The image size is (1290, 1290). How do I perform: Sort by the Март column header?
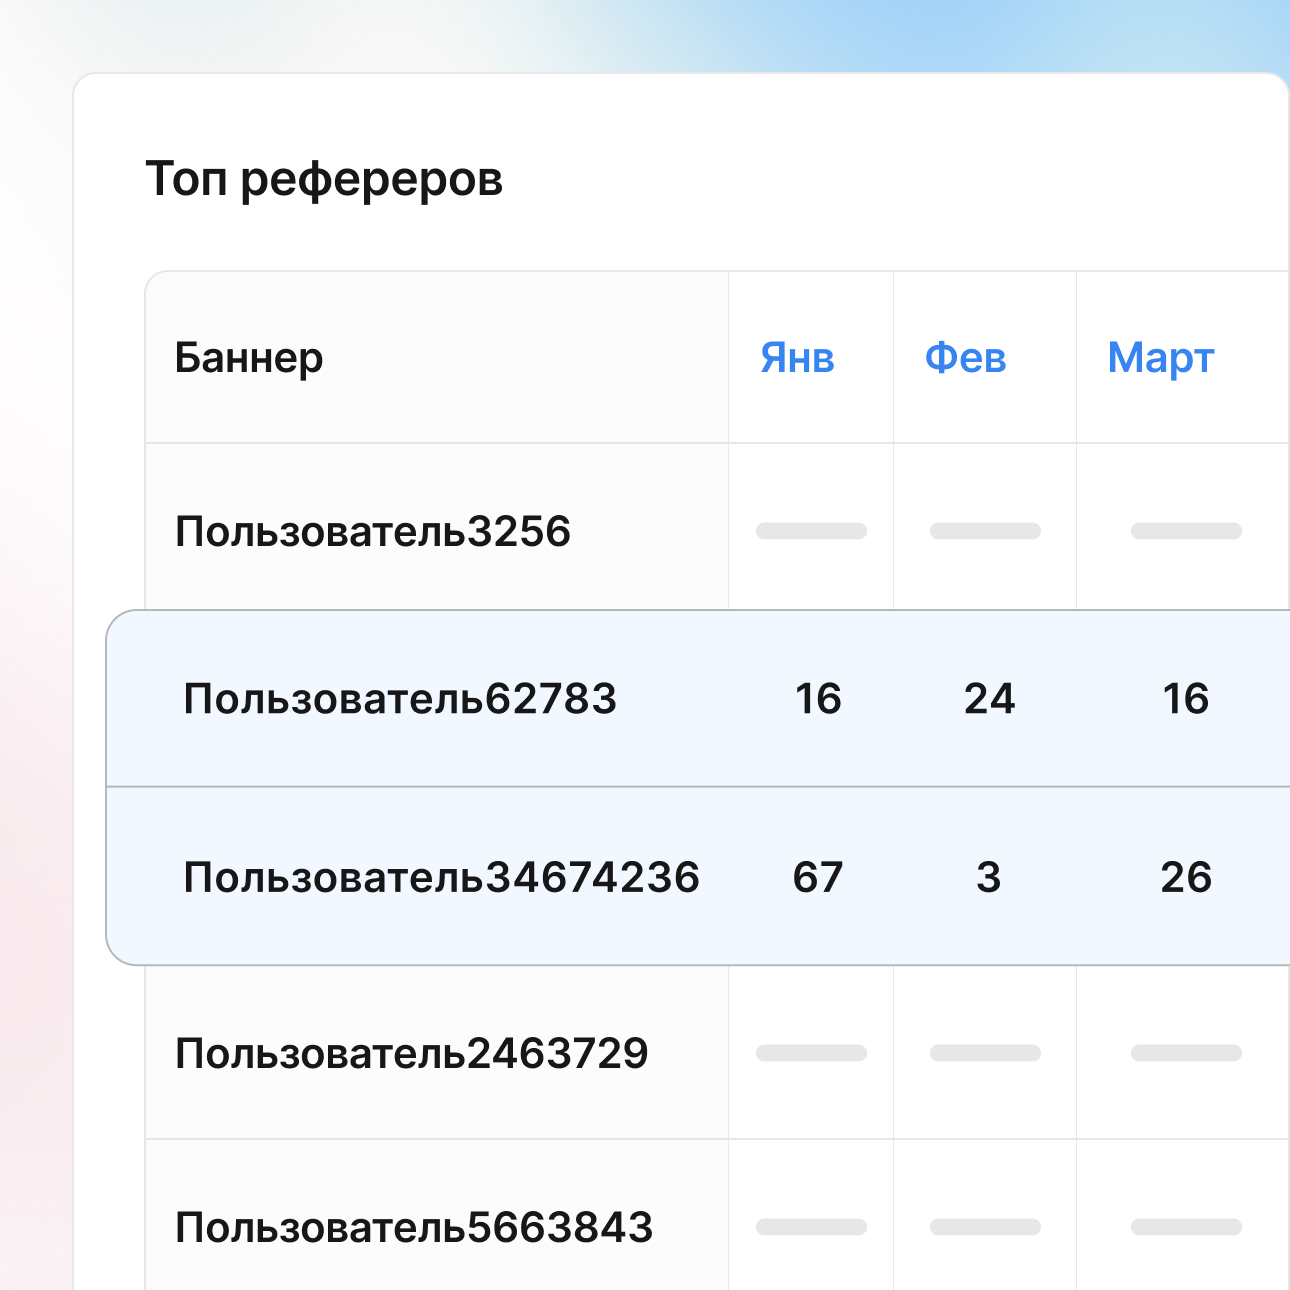[1160, 358]
